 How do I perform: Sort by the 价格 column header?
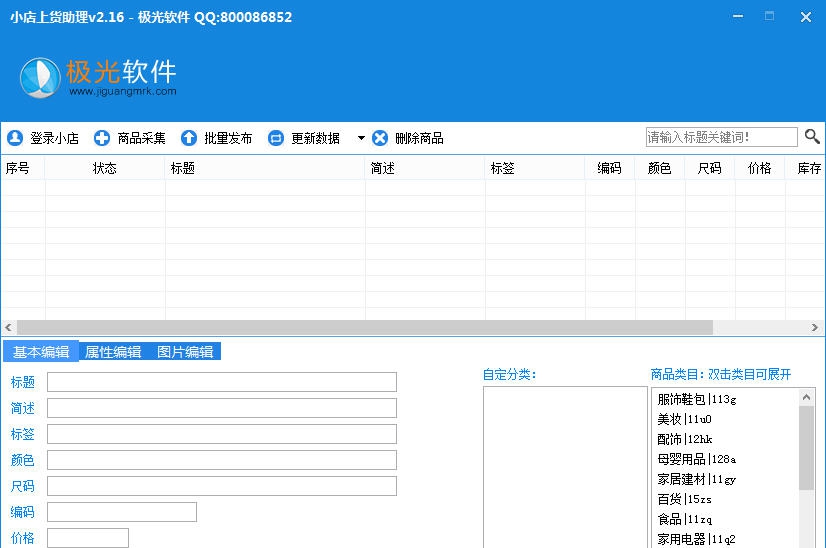click(759, 168)
